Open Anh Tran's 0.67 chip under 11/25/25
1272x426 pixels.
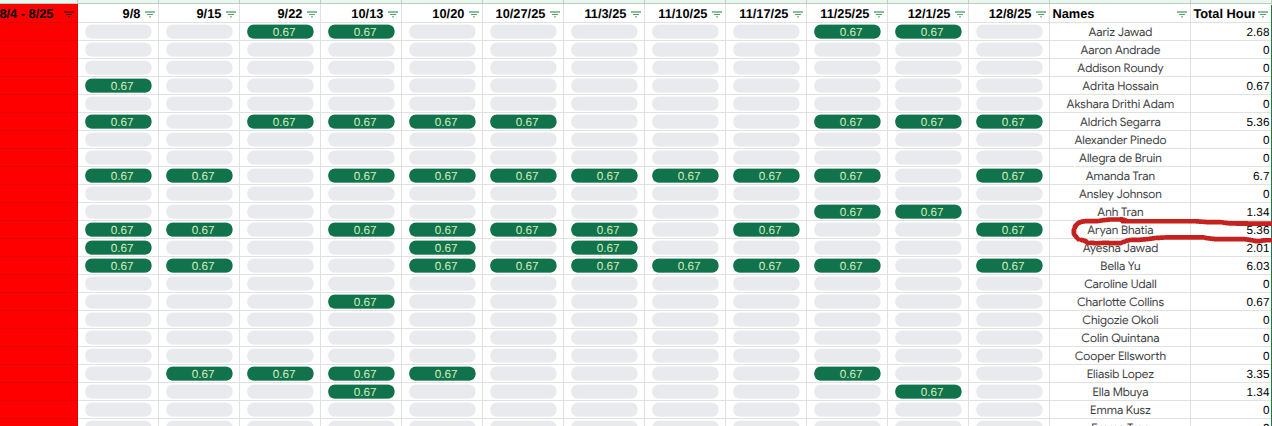point(847,212)
